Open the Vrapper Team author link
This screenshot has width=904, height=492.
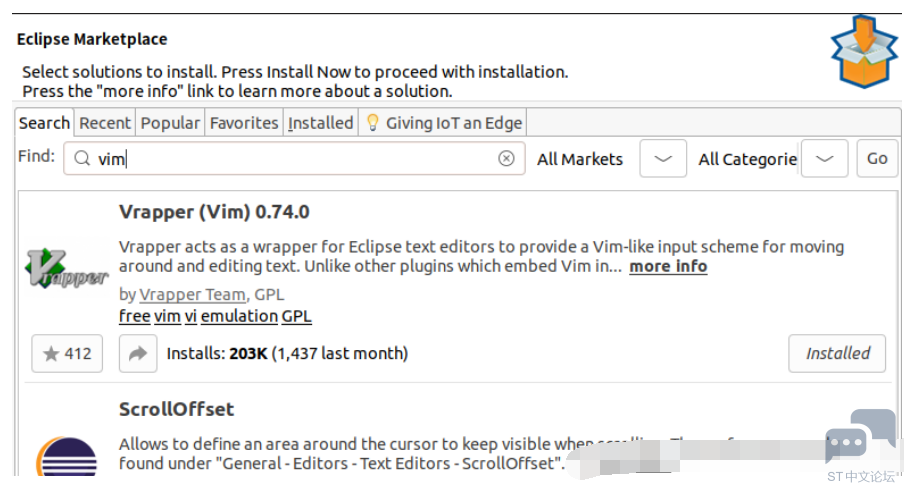coord(193,295)
